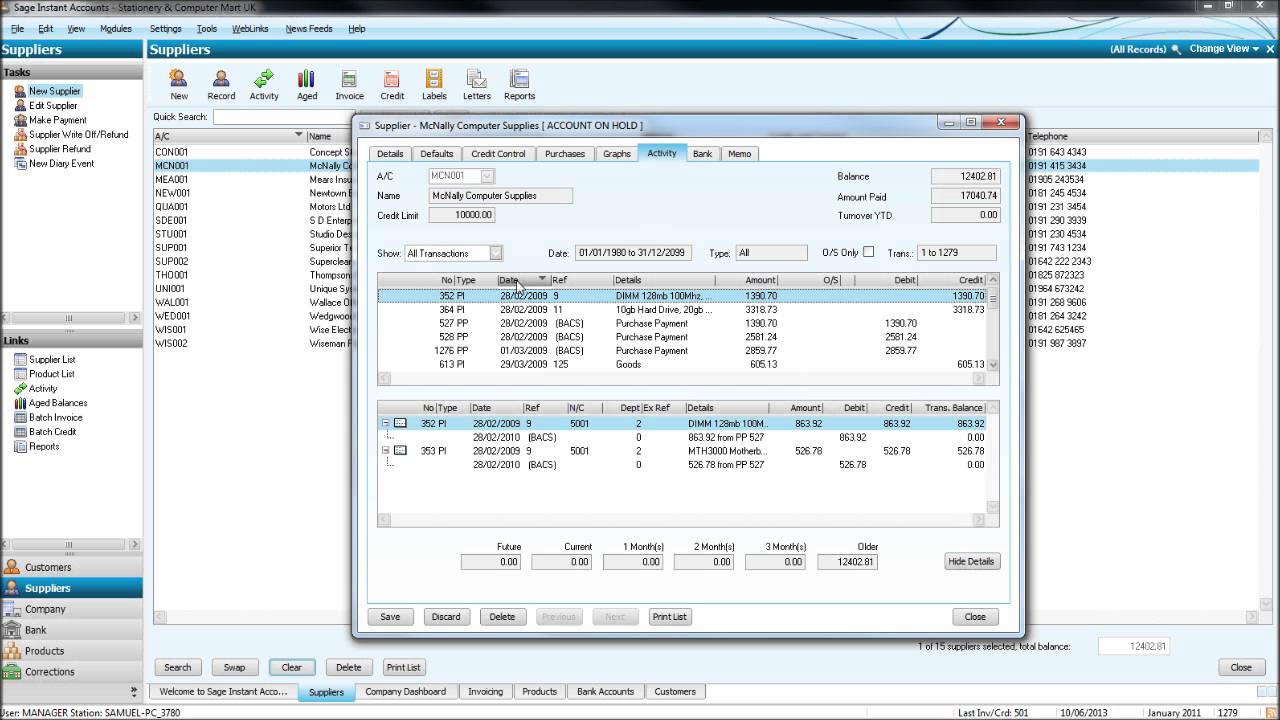Switch to the Bank module
Screen dimensions: 1280x720
click(x=71, y=630)
